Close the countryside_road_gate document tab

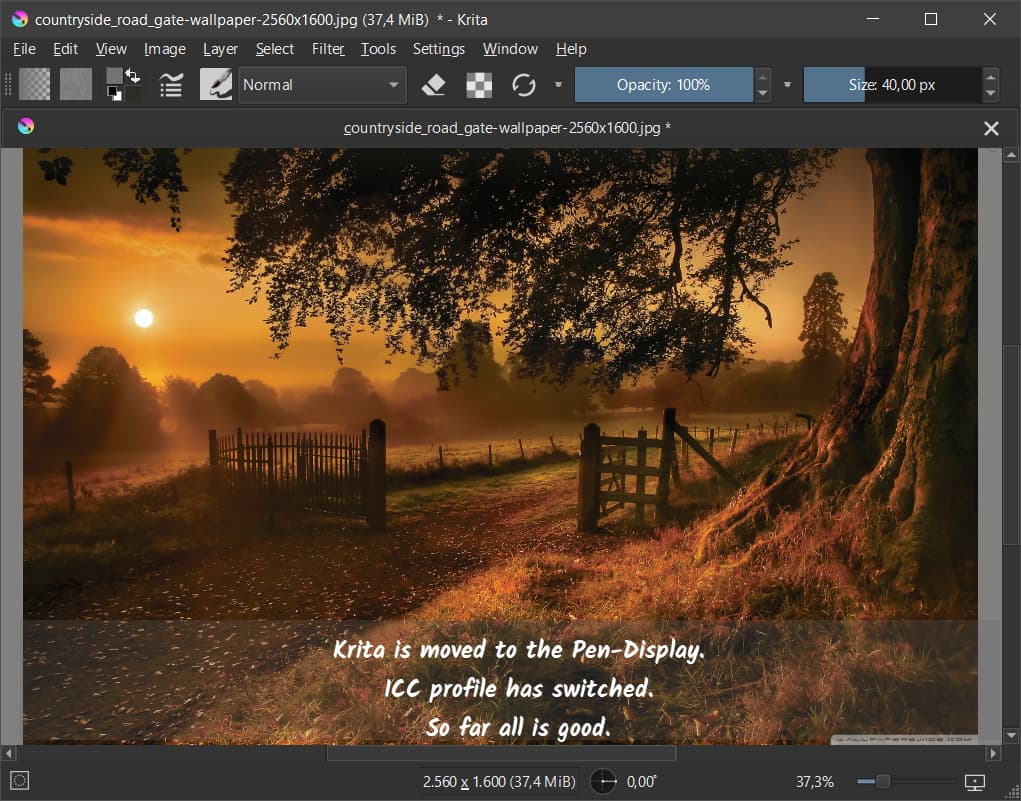[x=991, y=128]
